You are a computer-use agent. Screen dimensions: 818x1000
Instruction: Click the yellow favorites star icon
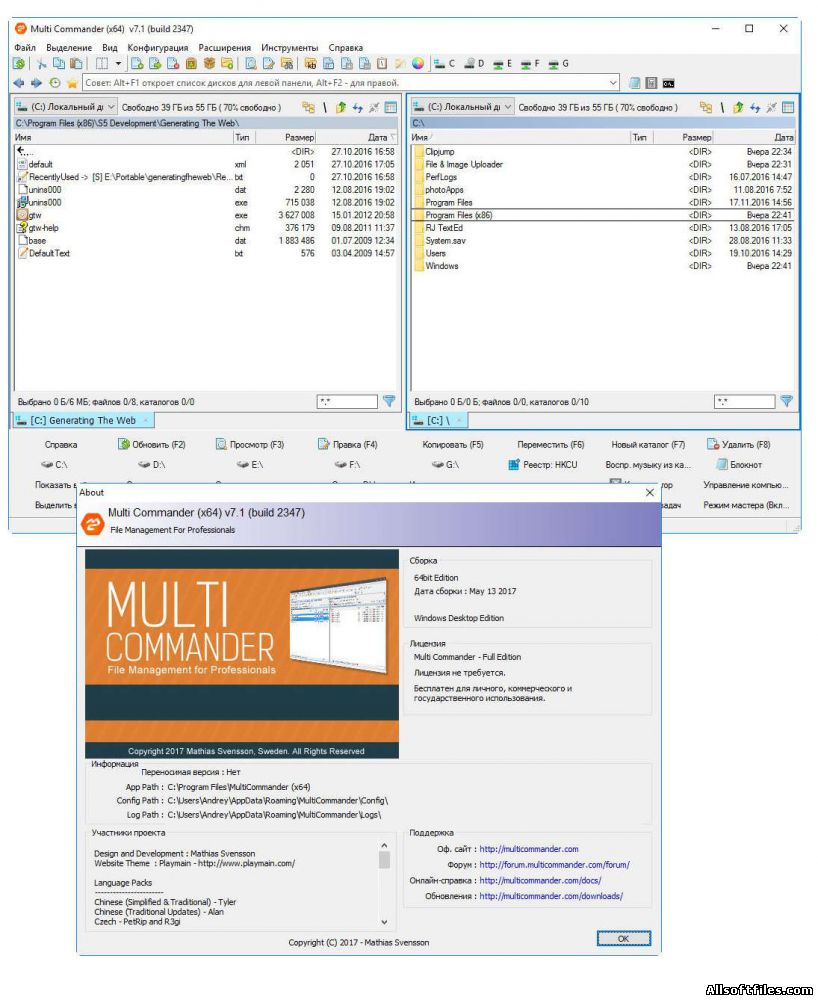(x=72, y=83)
